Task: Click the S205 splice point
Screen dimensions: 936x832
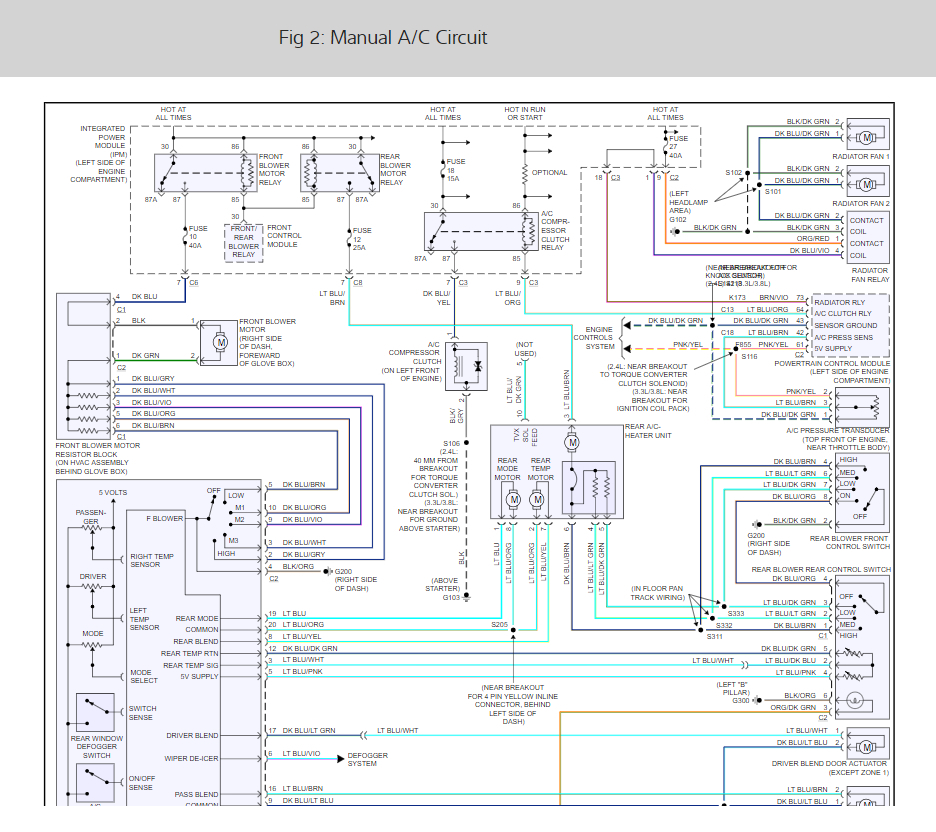Action: pos(513,630)
